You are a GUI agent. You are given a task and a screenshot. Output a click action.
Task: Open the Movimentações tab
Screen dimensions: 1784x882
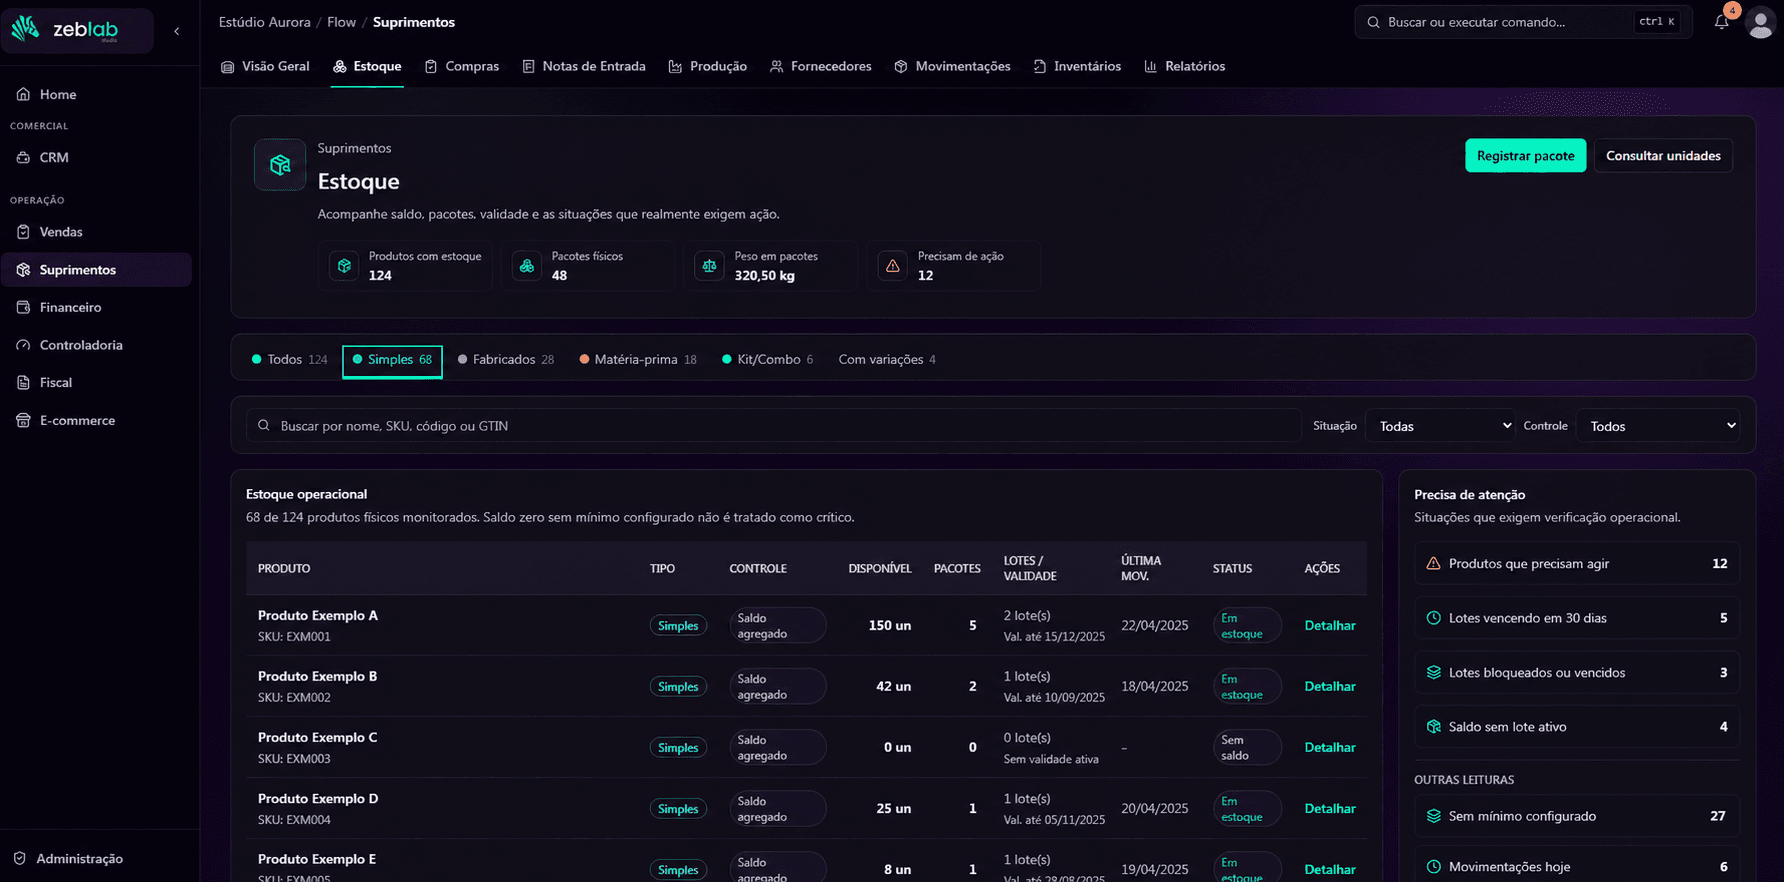[x=952, y=66]
